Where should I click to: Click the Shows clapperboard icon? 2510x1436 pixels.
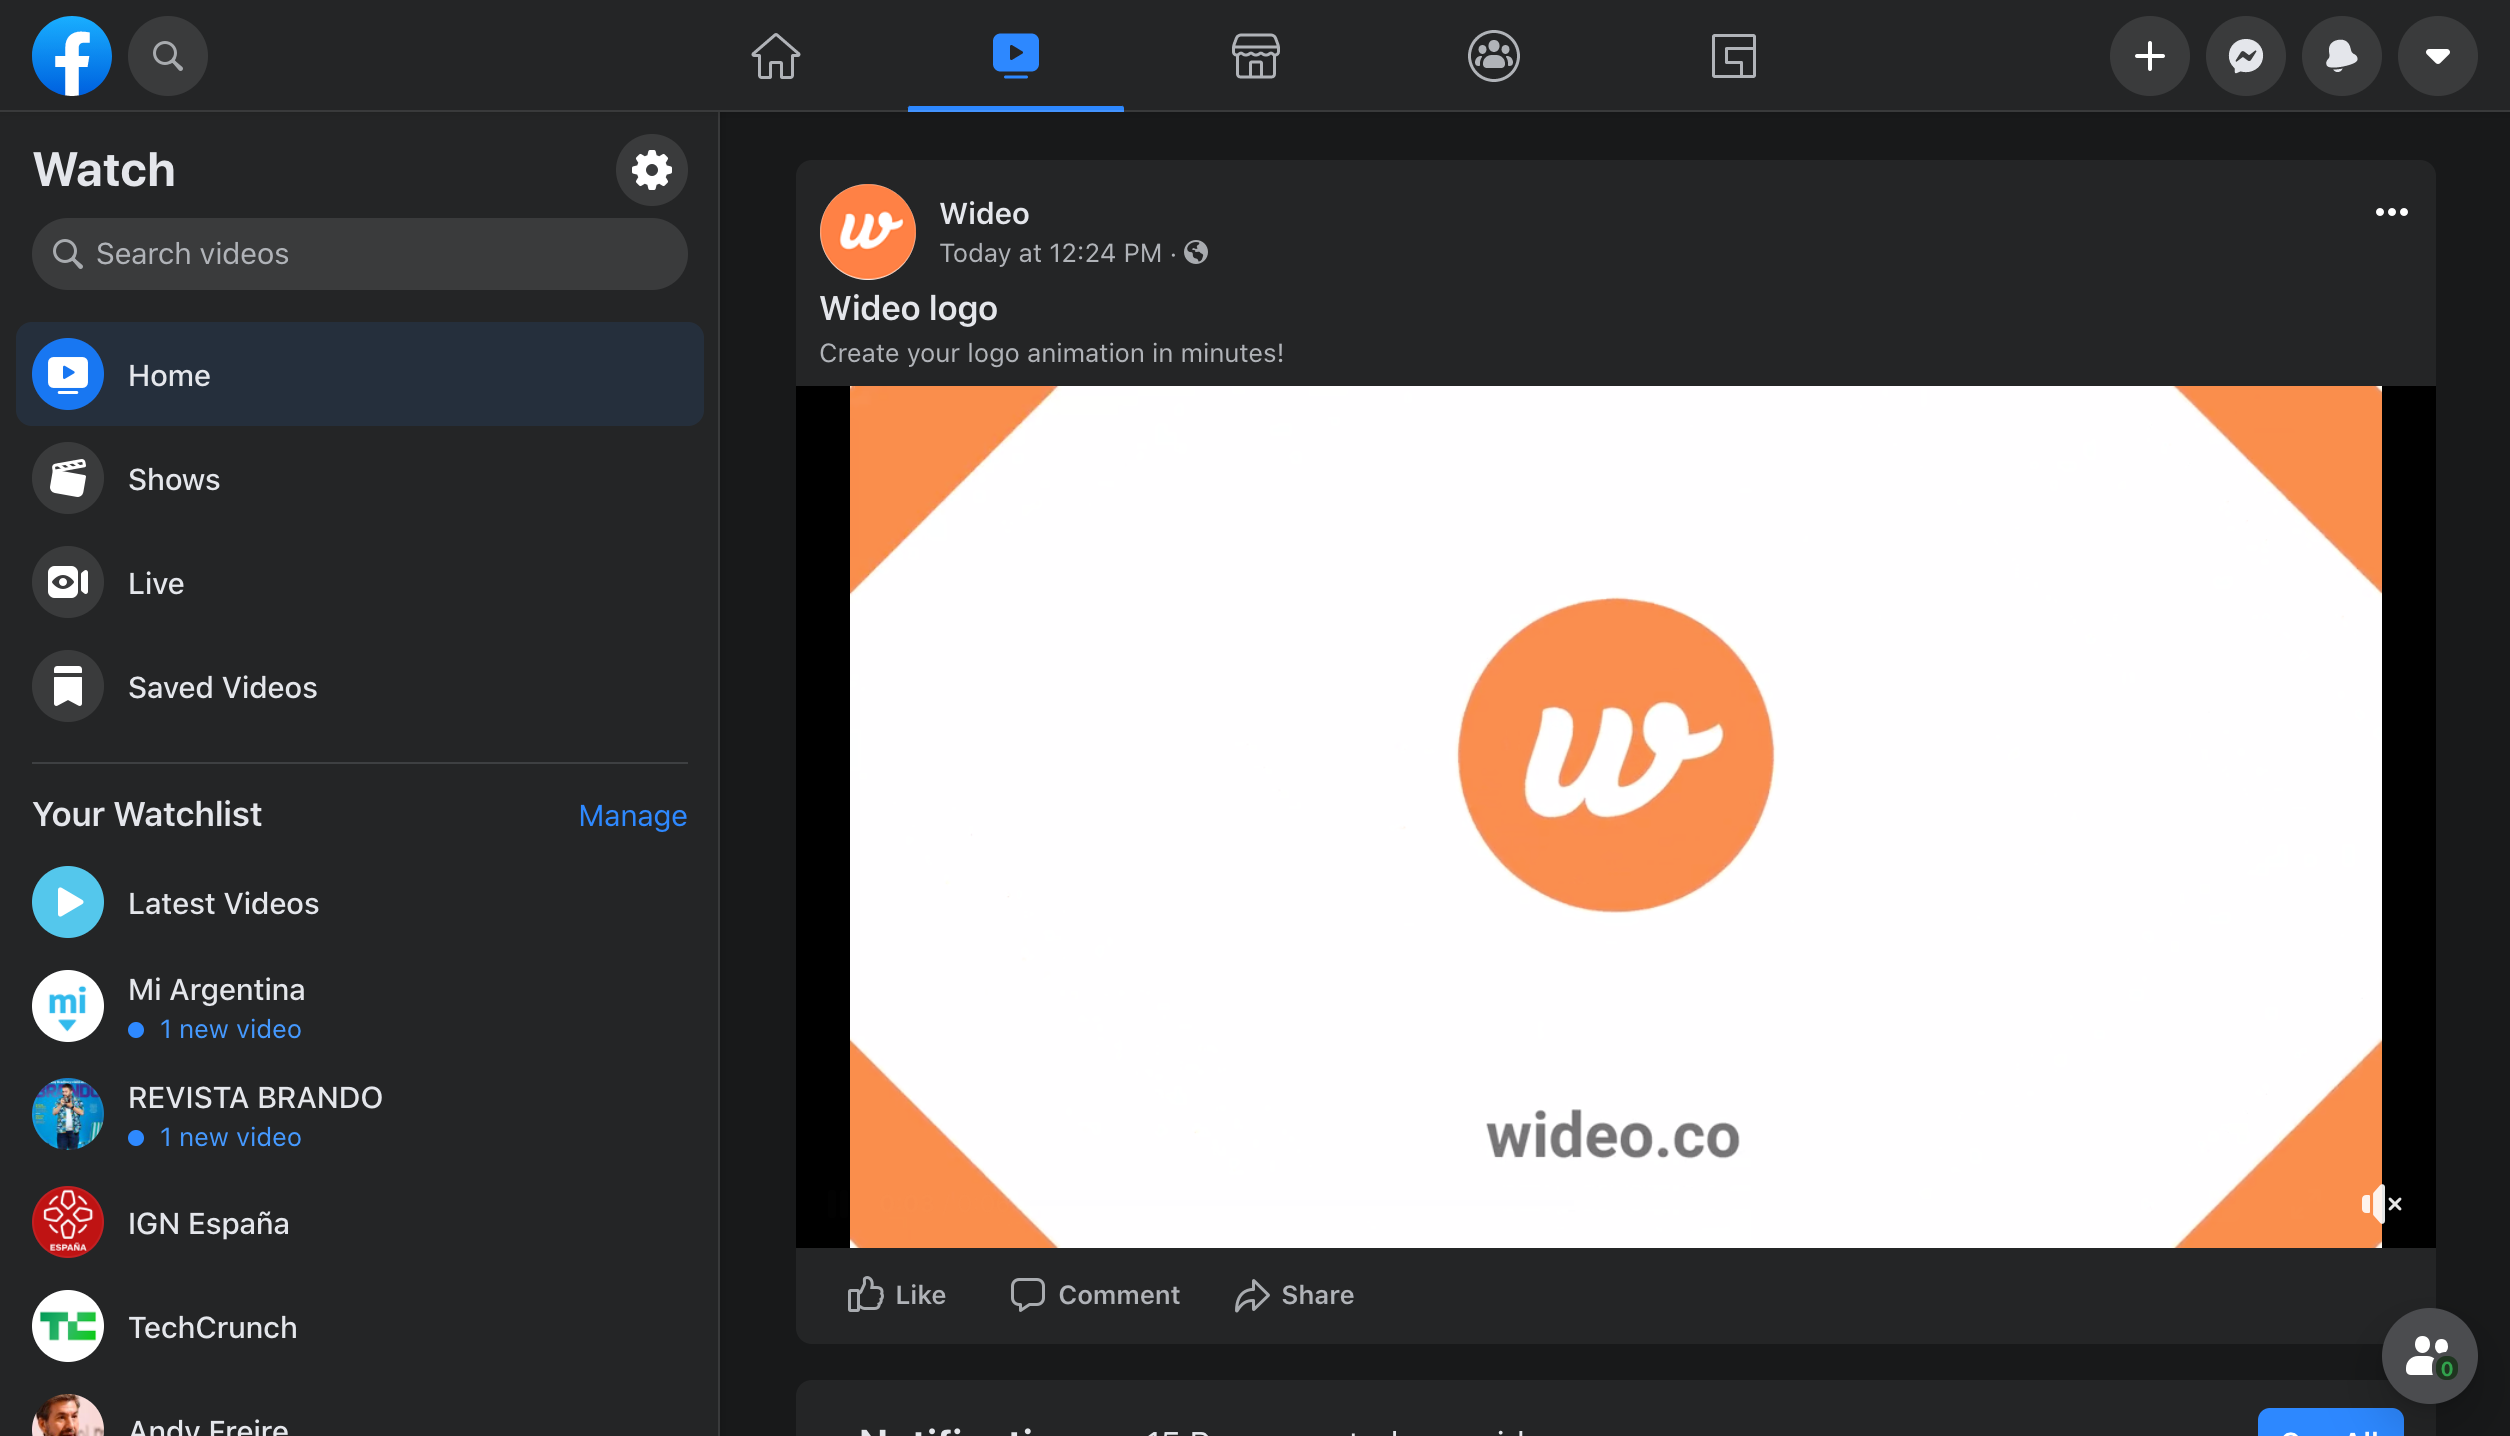tap(68, 478)
